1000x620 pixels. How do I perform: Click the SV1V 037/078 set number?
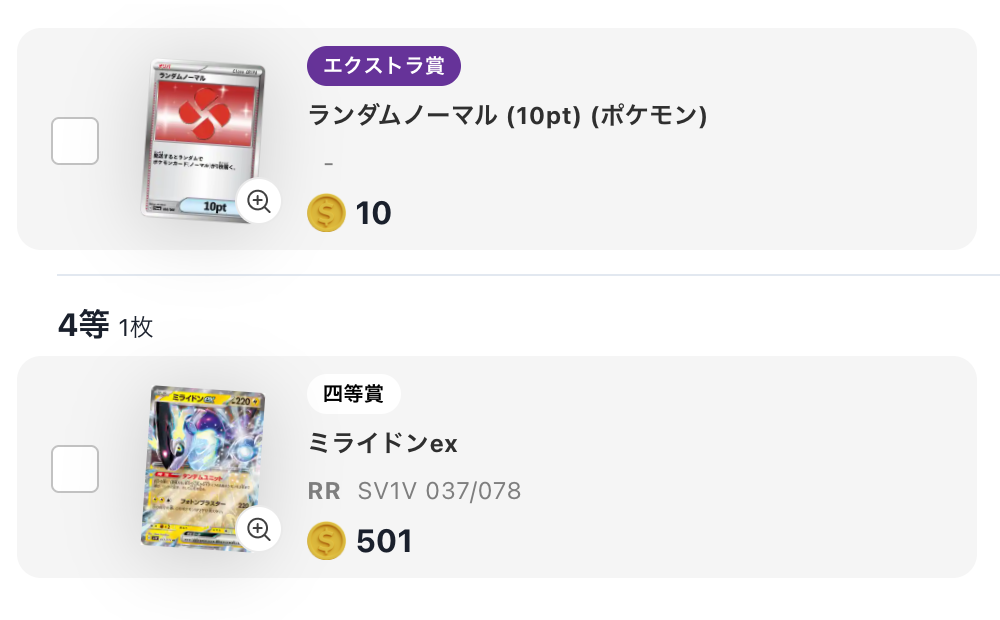click(x=439, y=491)
